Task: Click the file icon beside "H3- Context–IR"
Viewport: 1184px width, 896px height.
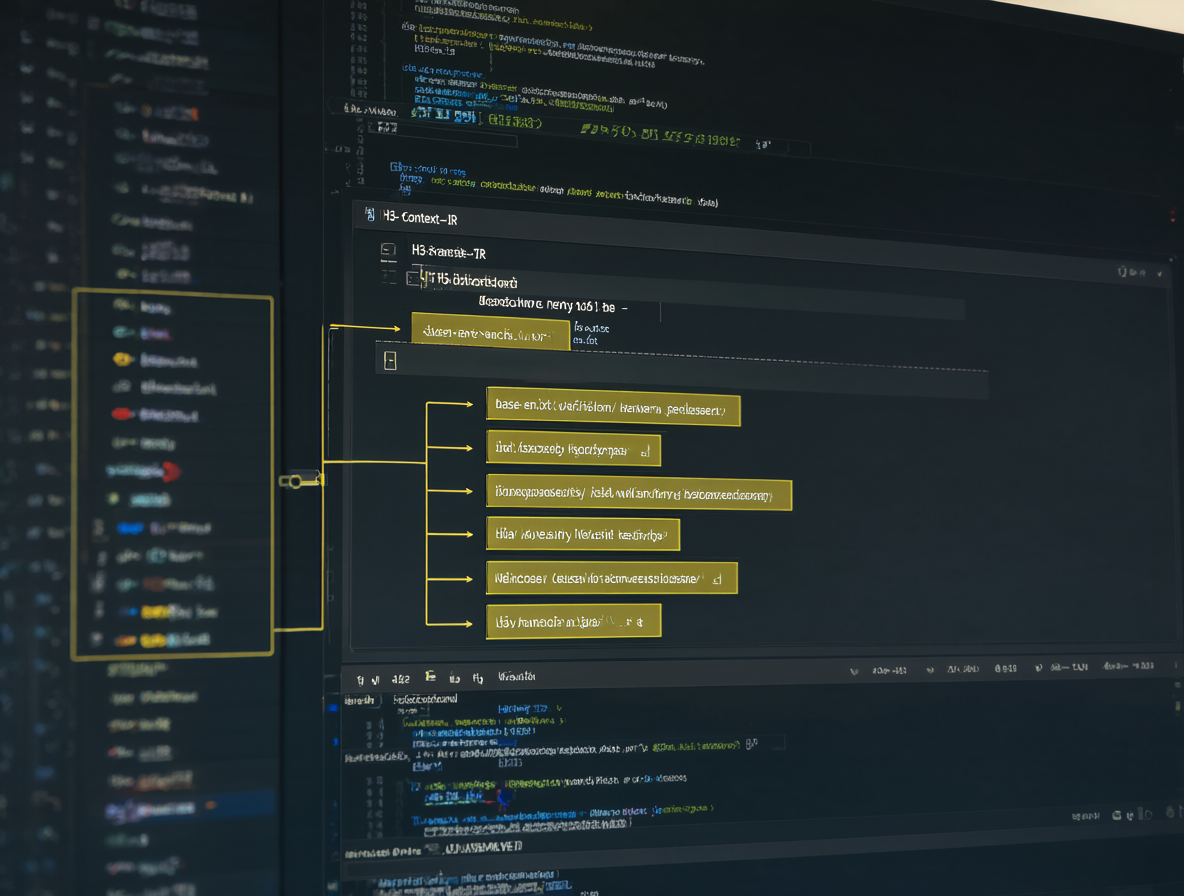Action: pos(369,215)
